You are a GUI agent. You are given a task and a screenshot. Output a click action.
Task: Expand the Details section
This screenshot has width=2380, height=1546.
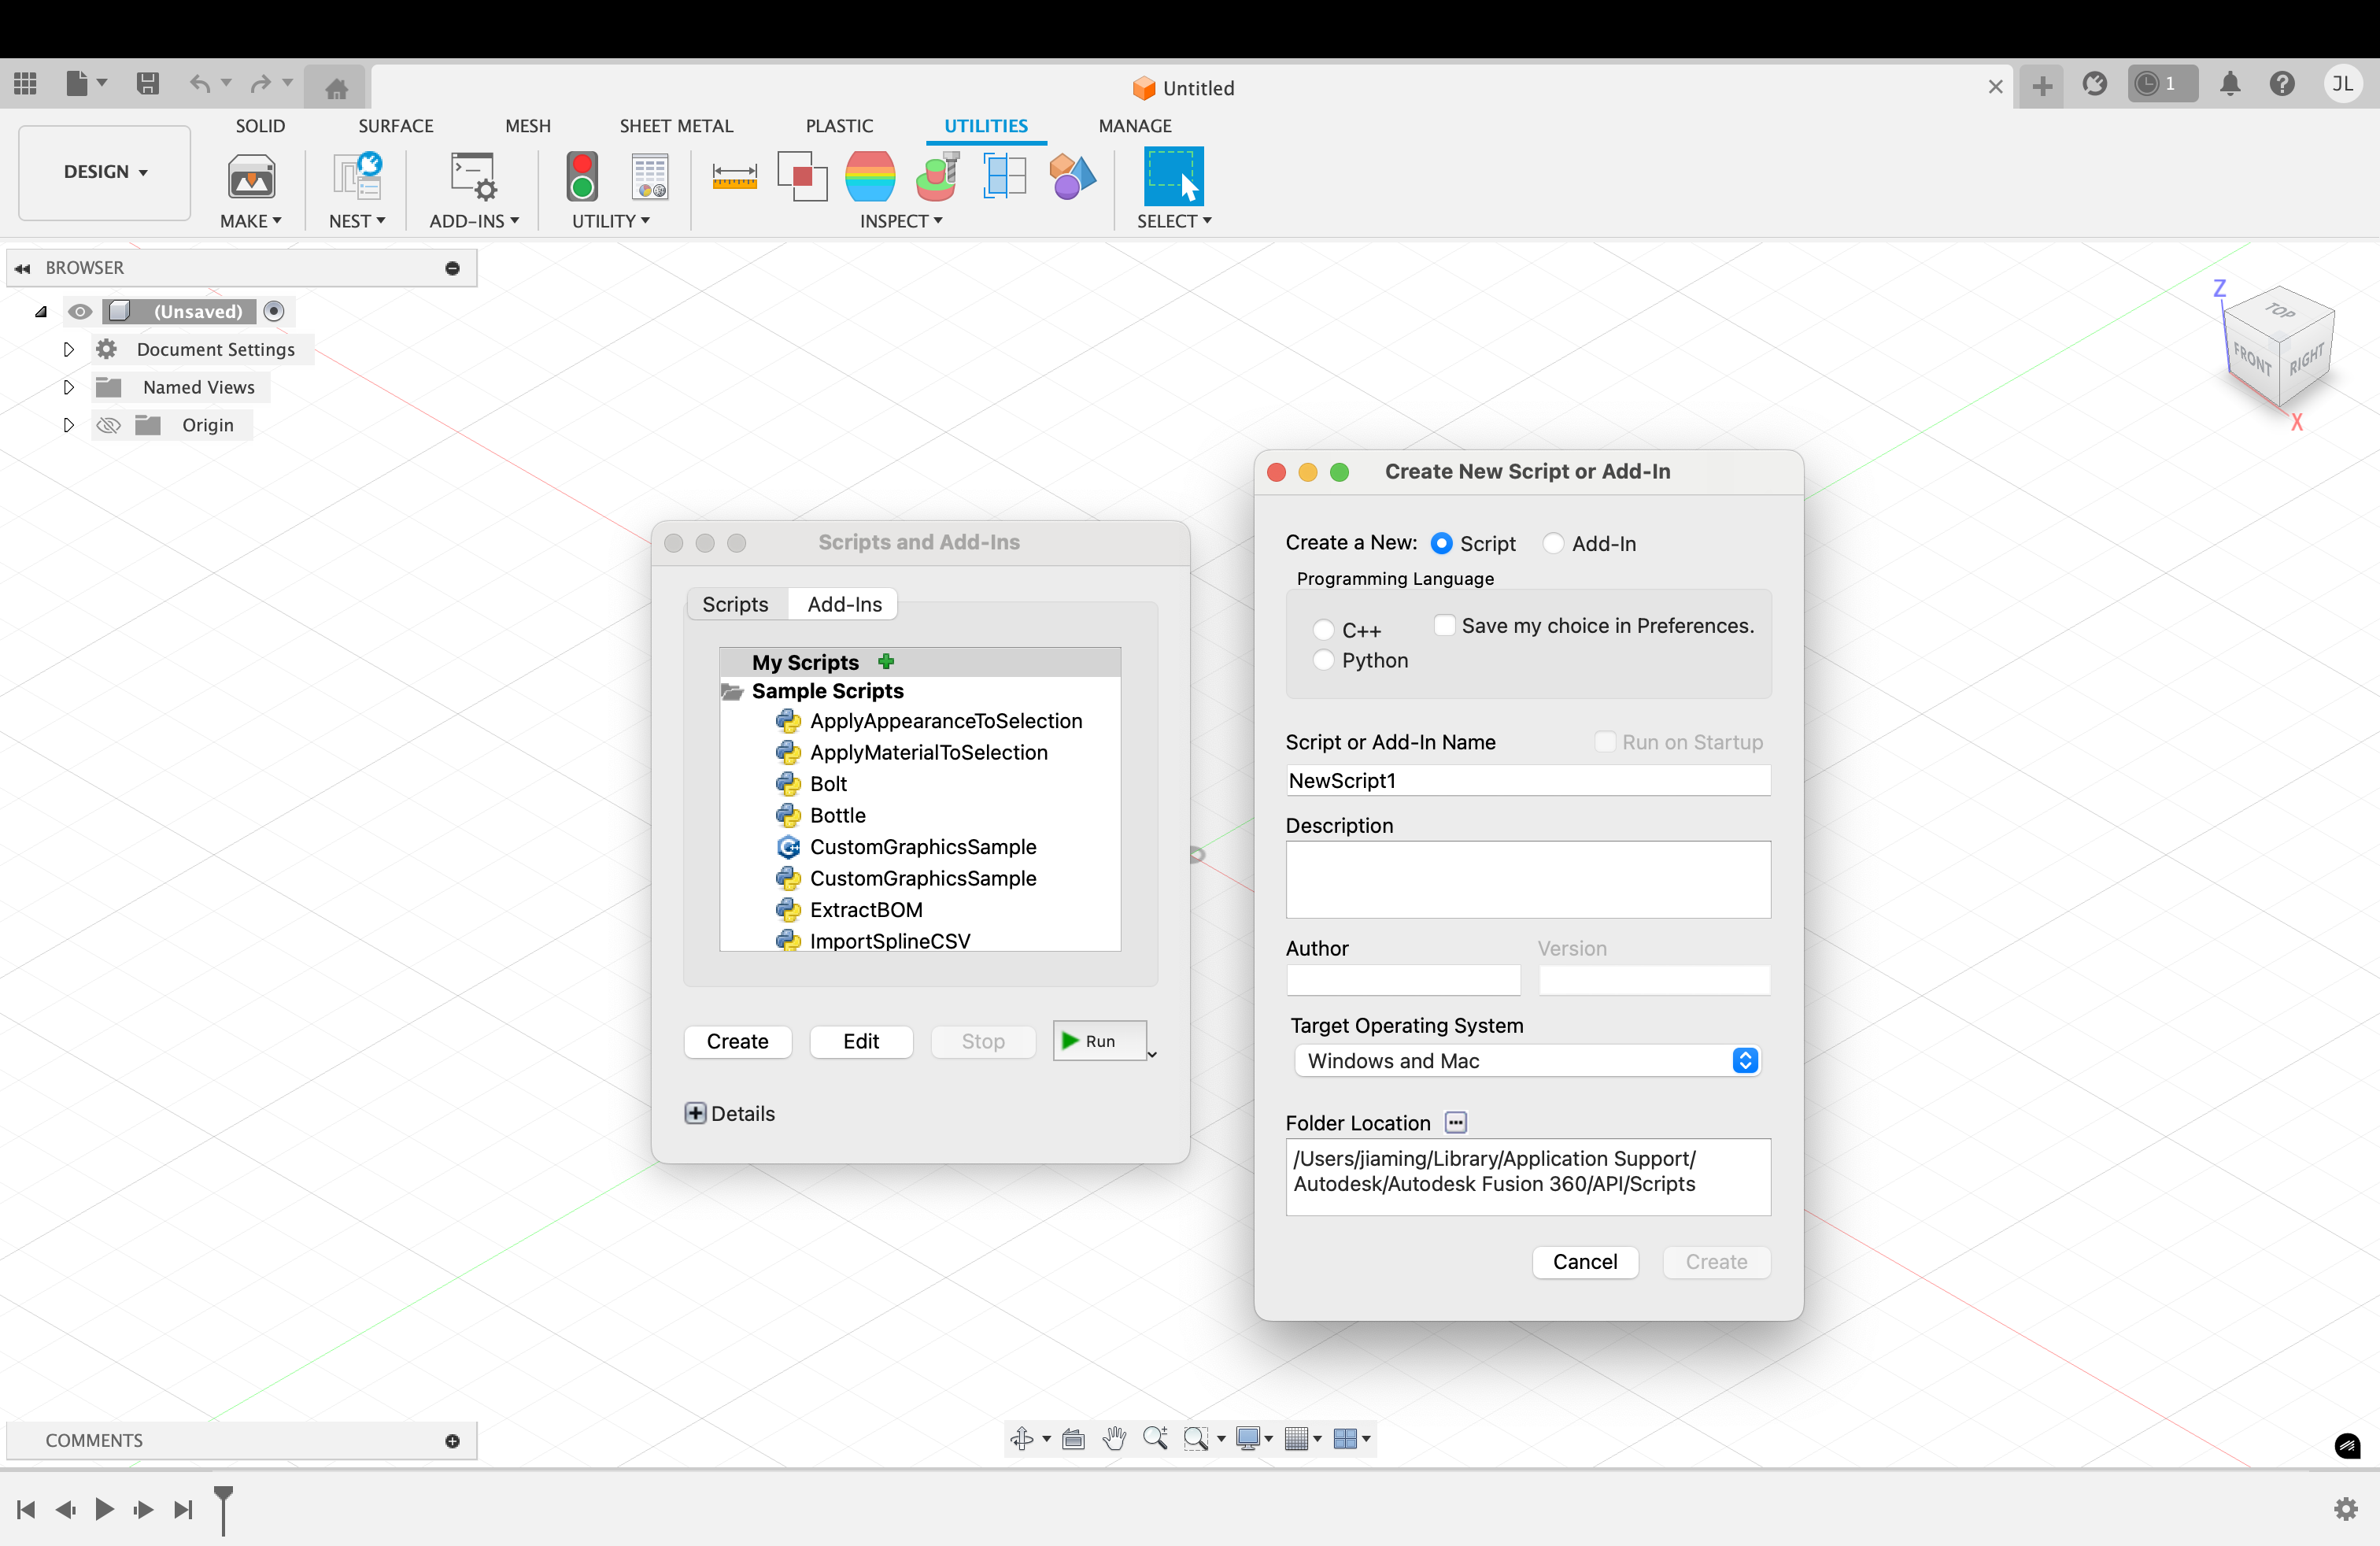point(695,1113)
